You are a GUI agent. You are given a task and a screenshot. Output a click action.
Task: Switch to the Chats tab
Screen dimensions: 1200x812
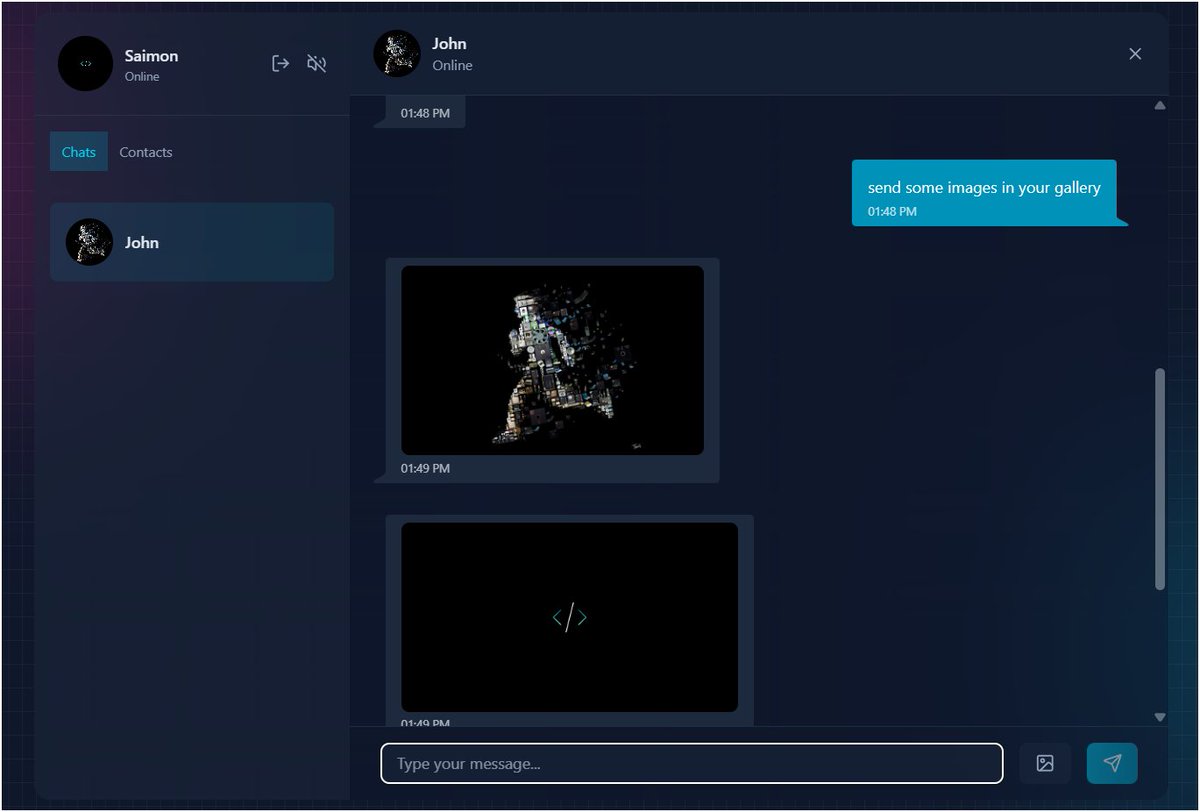79,152
